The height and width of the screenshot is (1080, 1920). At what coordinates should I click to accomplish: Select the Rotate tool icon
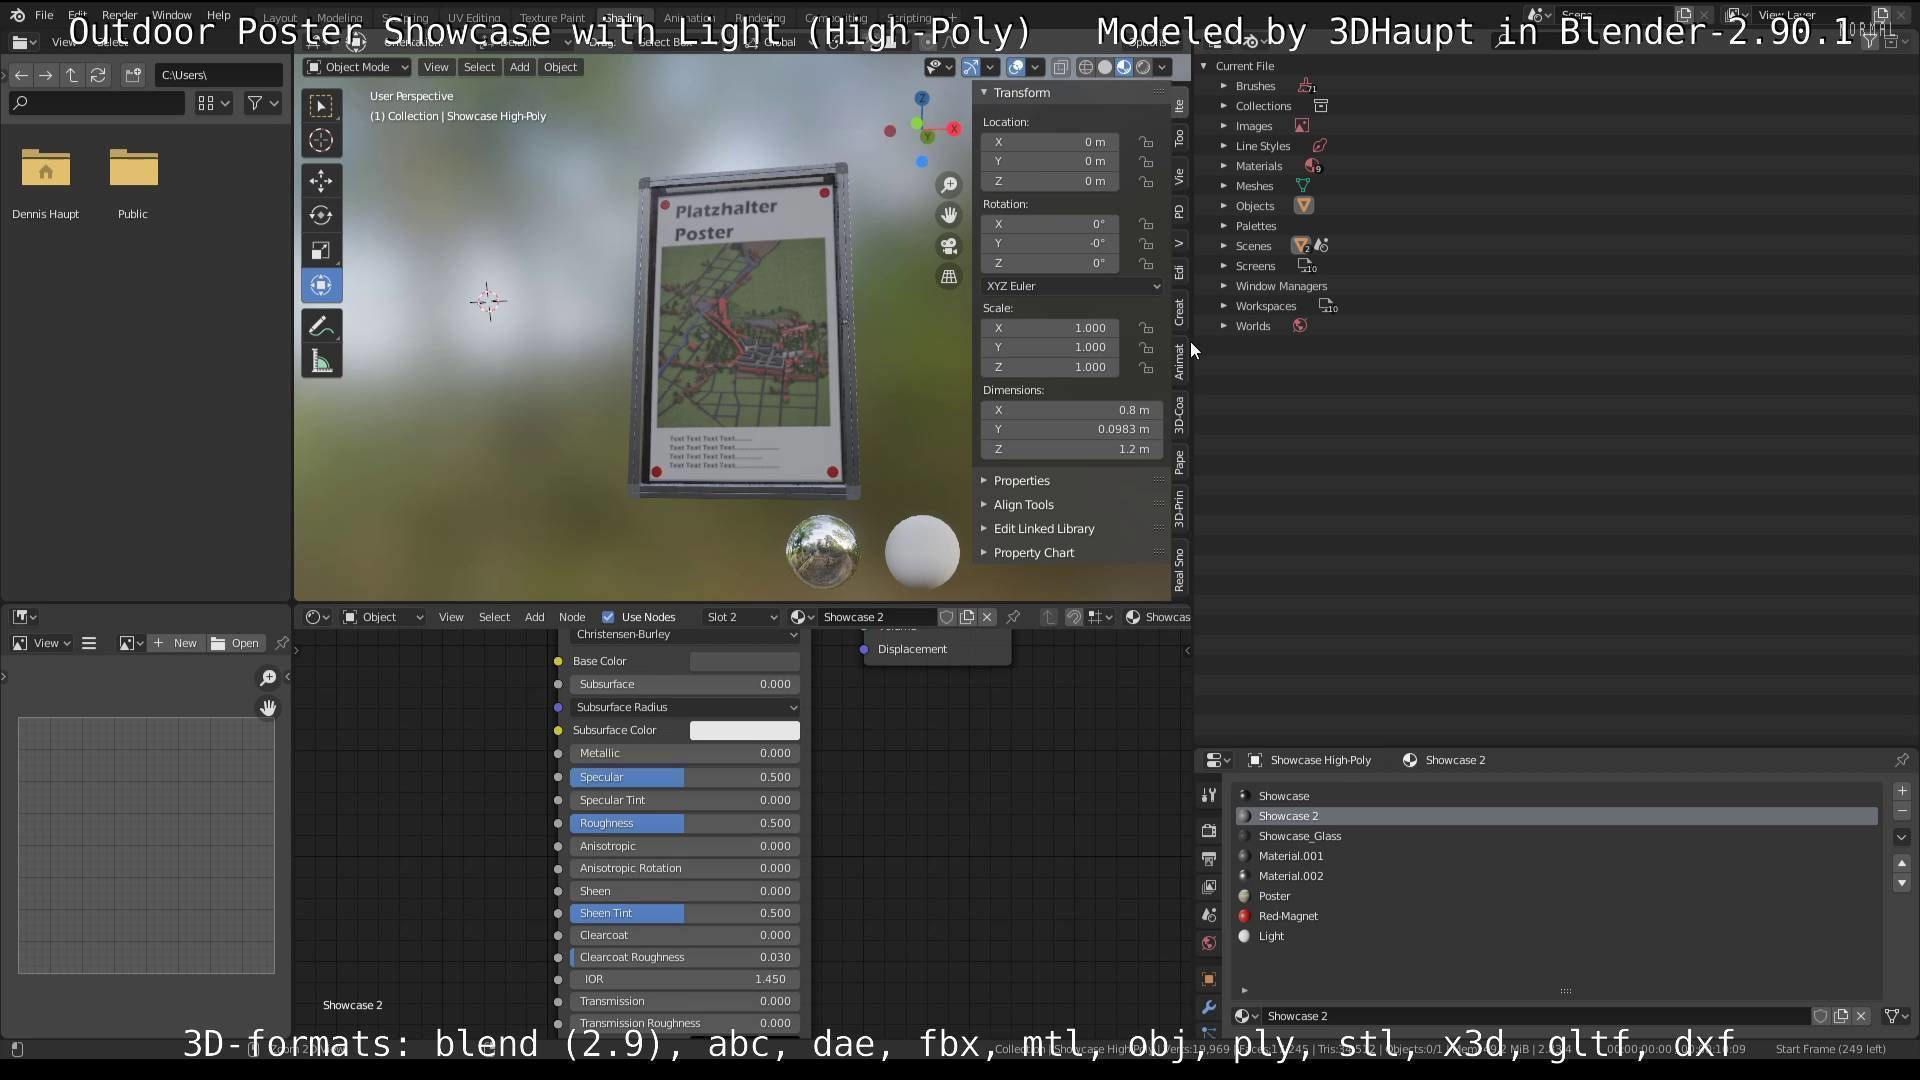tap(321, 215)
